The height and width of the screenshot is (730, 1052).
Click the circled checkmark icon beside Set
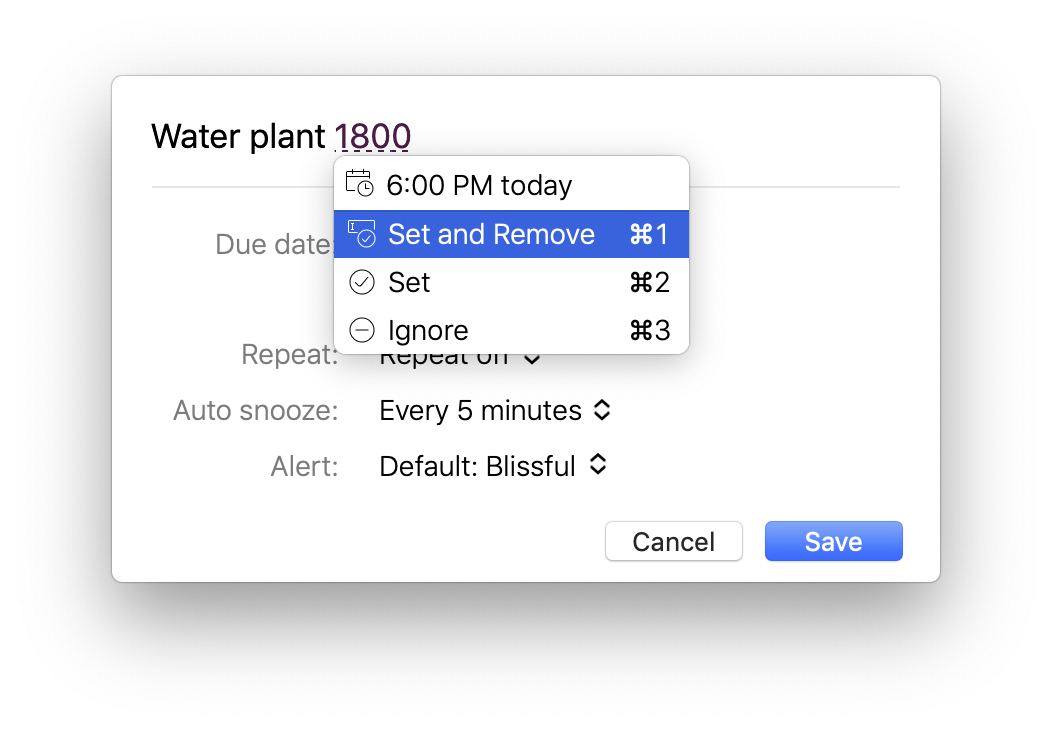click(x=361, y=282)
